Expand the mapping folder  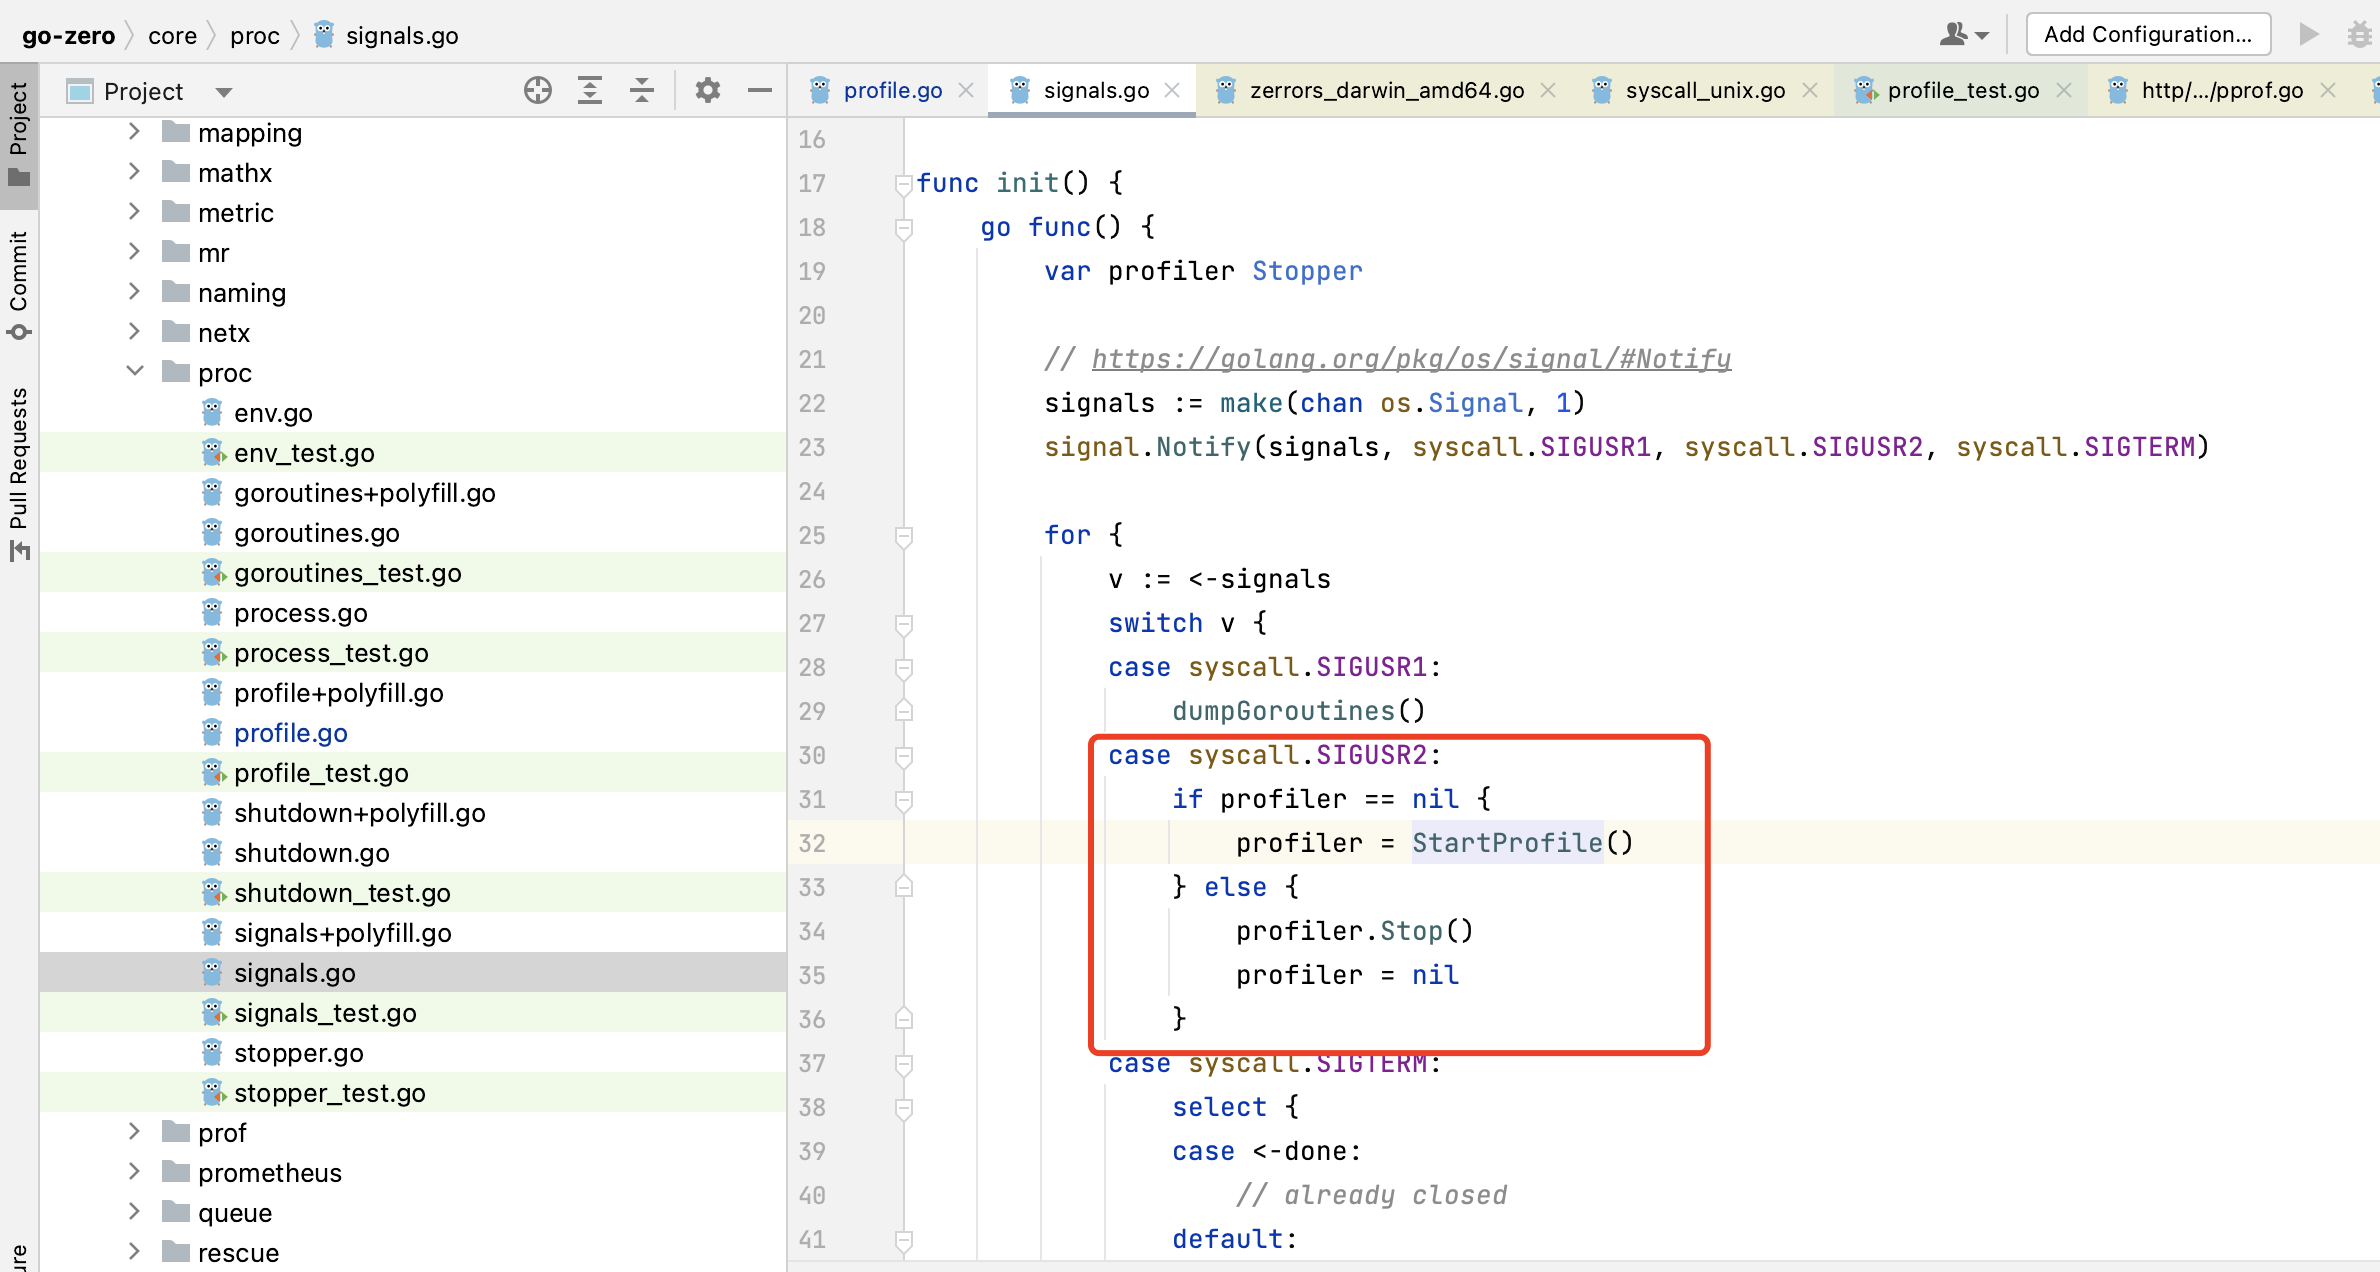point(134,131)
